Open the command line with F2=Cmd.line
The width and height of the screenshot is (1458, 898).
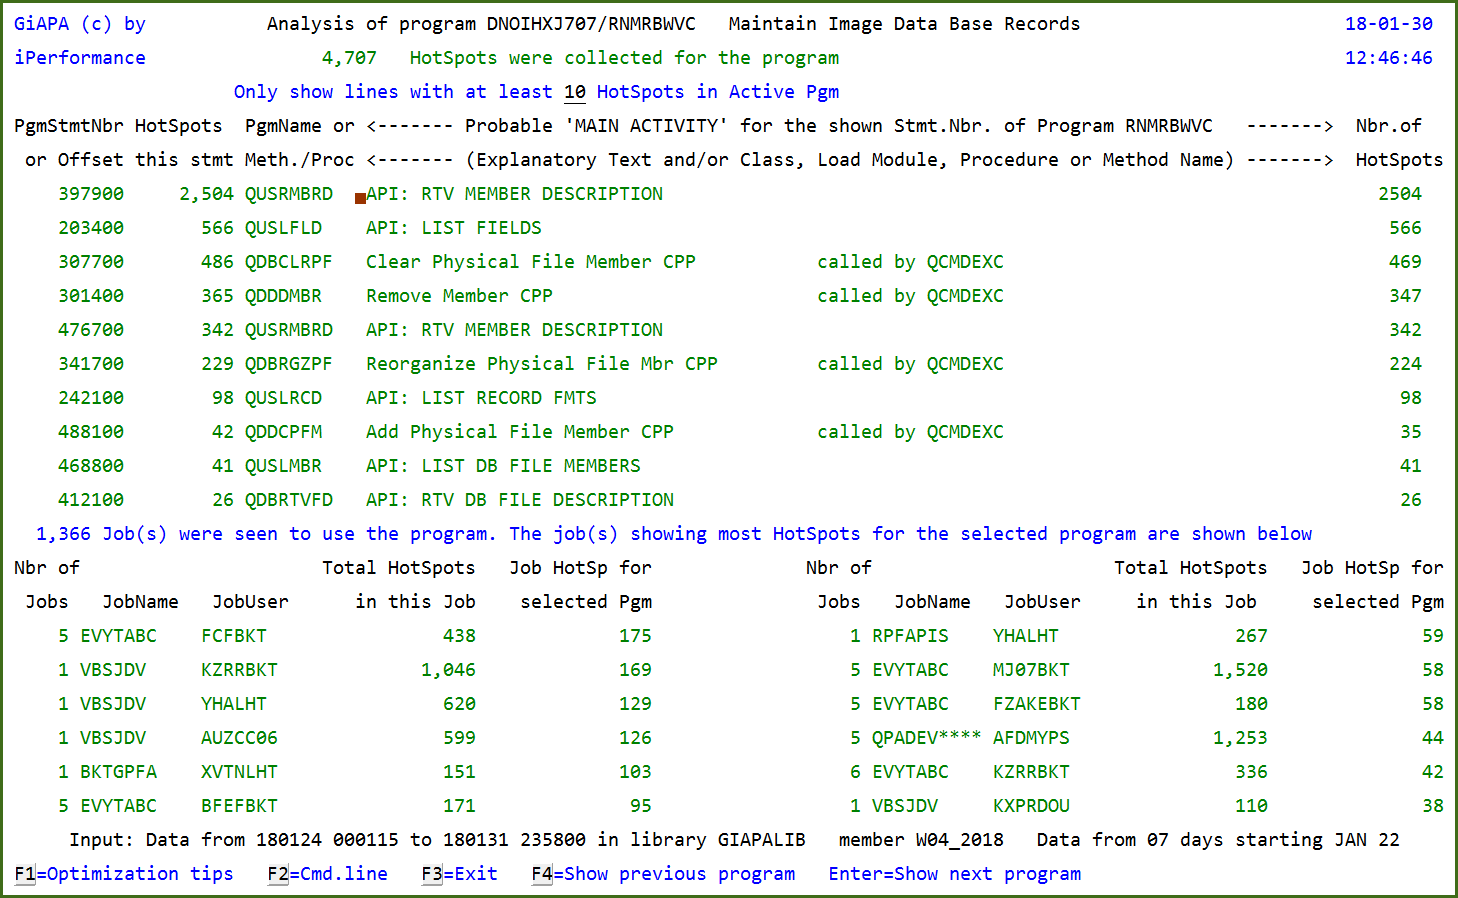coord(330,873)
